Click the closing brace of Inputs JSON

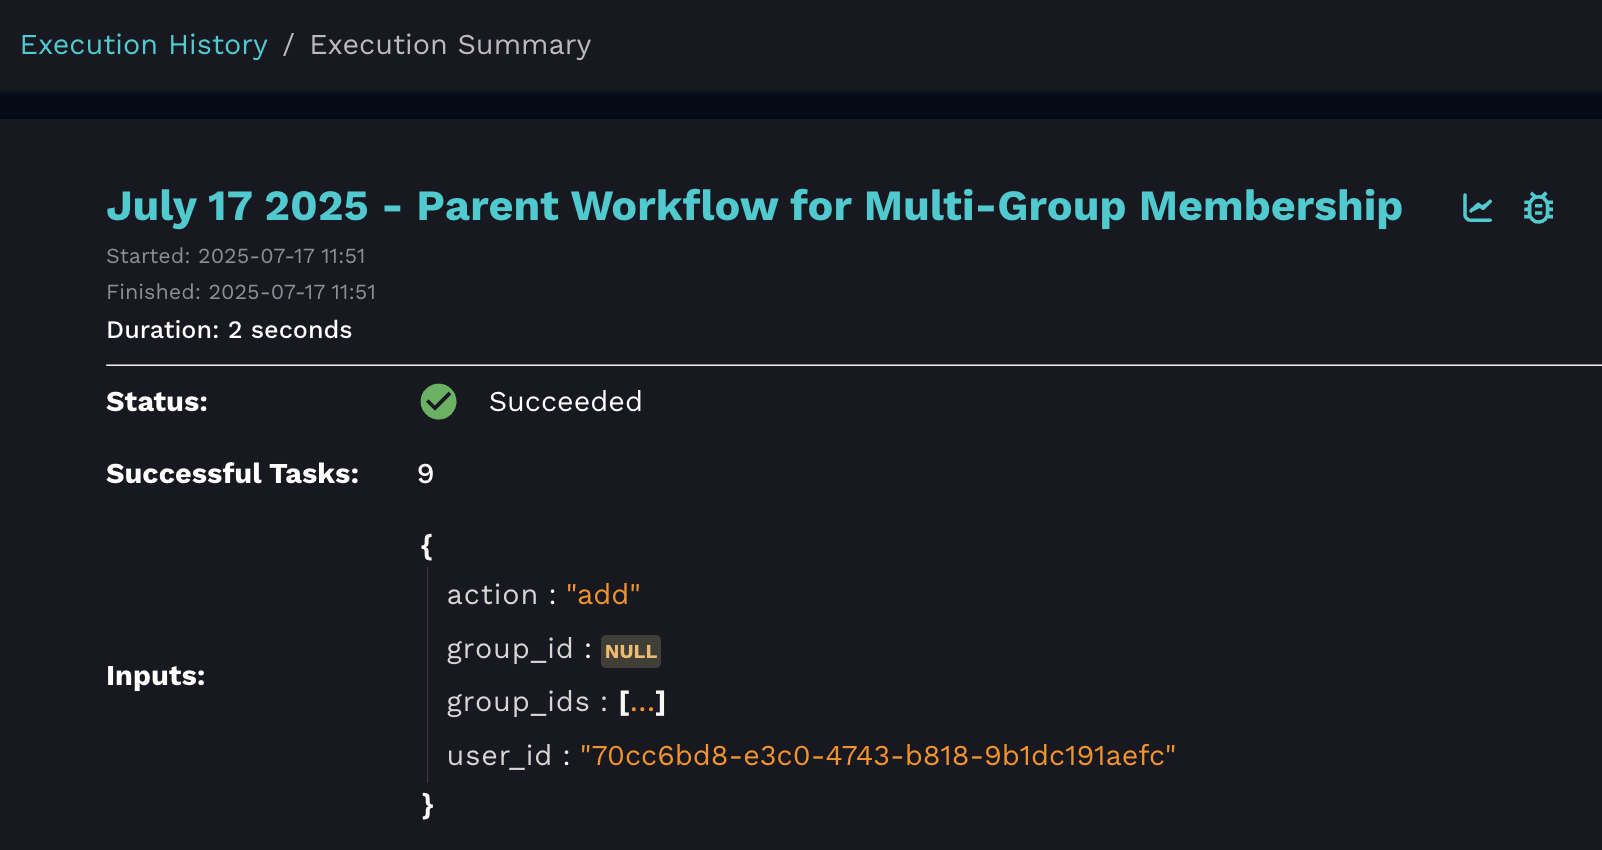pyautogui.click(x=427, y=805)
